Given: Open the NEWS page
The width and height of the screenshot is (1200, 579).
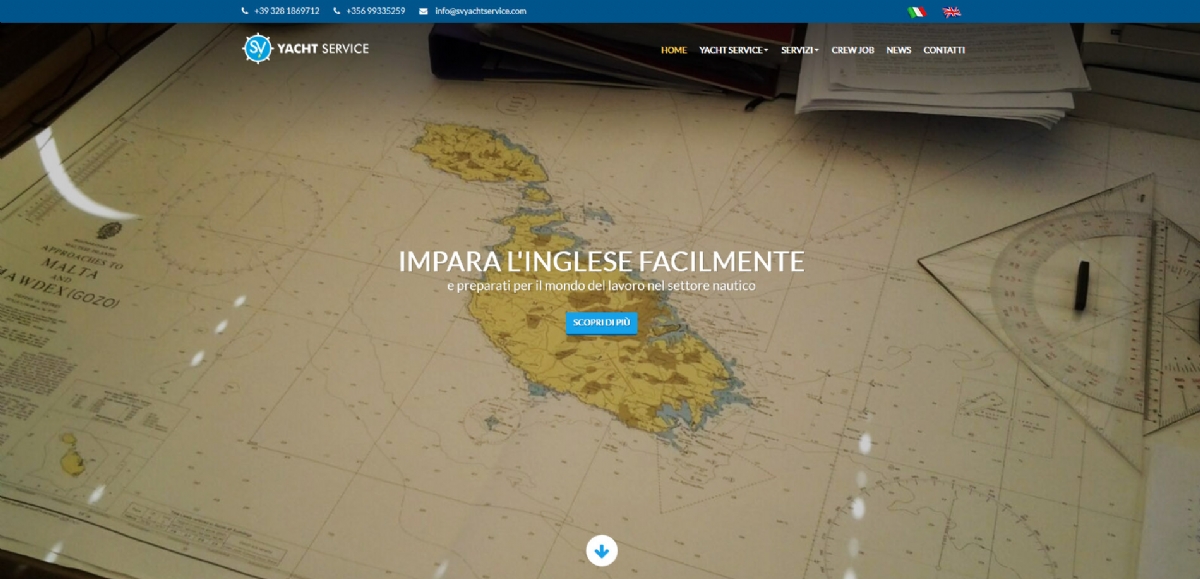Looking at the screenshot, I should (x=899, y=50).
